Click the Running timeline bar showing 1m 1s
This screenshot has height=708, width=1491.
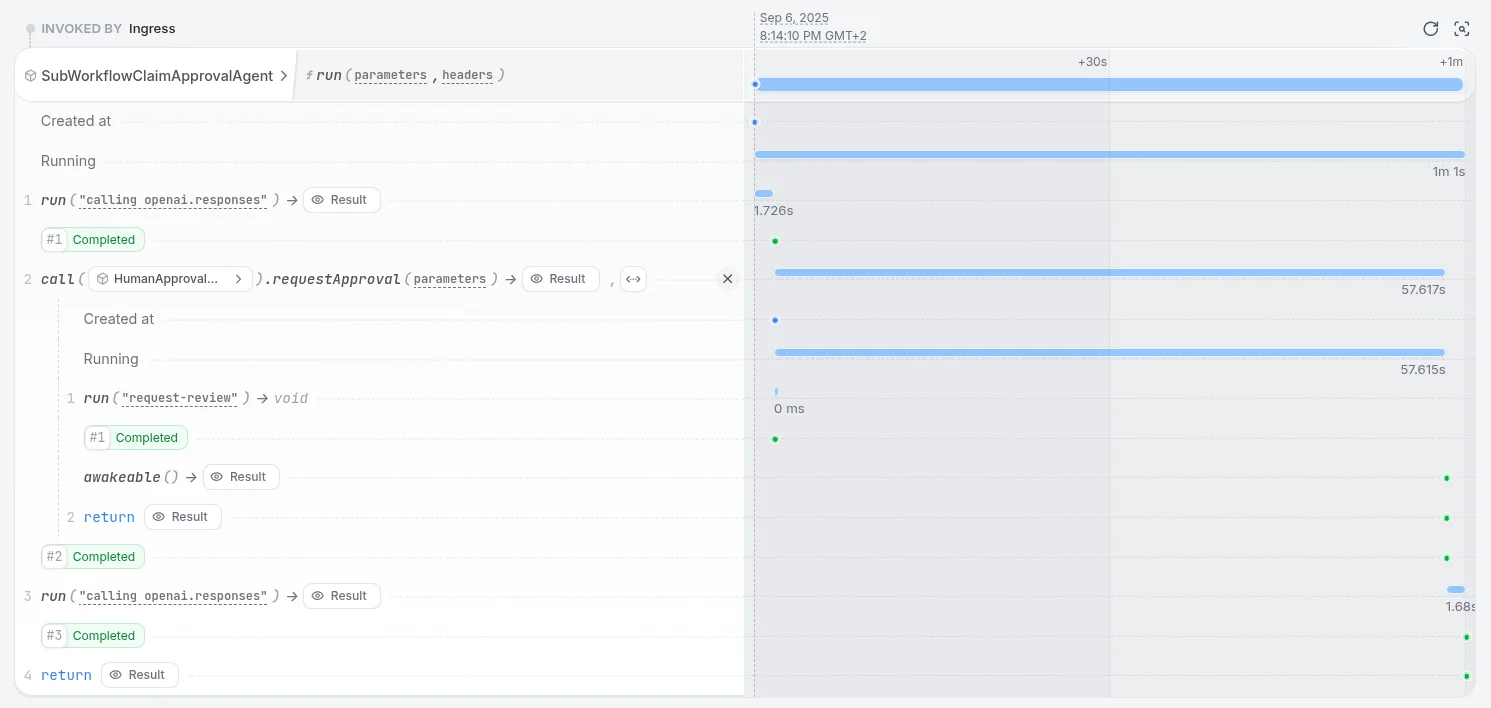(1110, 154)
